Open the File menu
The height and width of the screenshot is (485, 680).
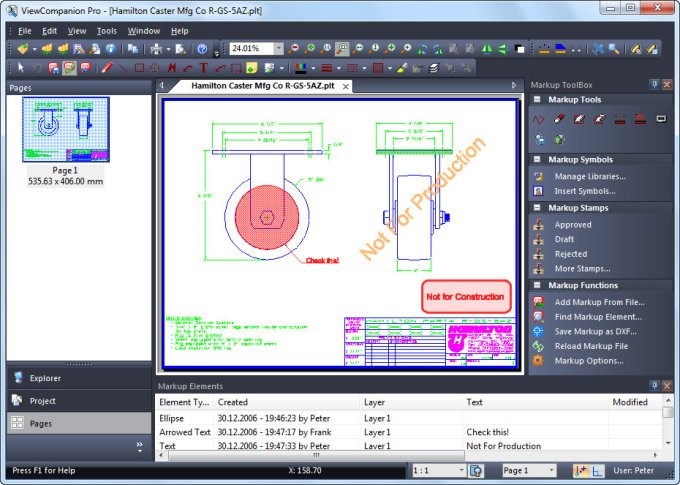[x=24, y=31]
